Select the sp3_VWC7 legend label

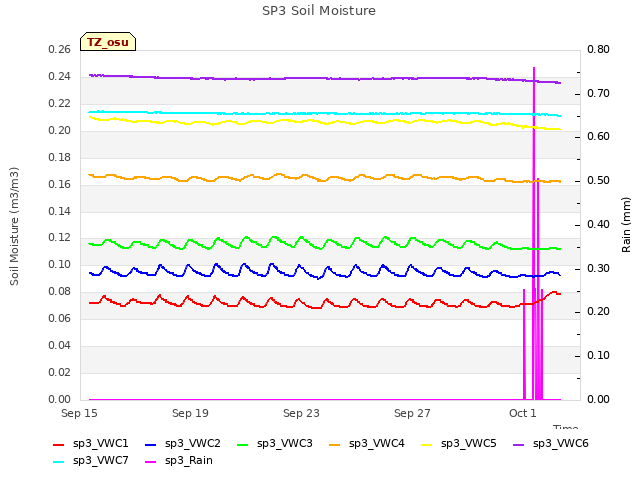point(100,461)
